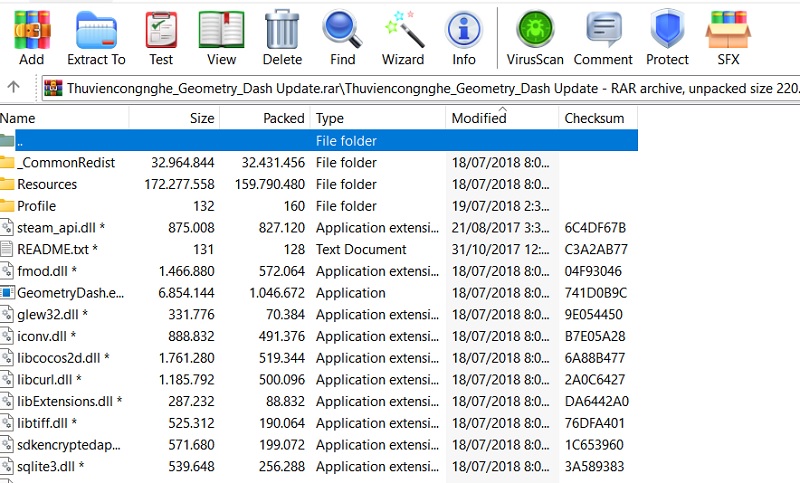This screenshot has width=800, height=483.
Task: Click the fmod.dll file icon
Action: click(7, 271)
